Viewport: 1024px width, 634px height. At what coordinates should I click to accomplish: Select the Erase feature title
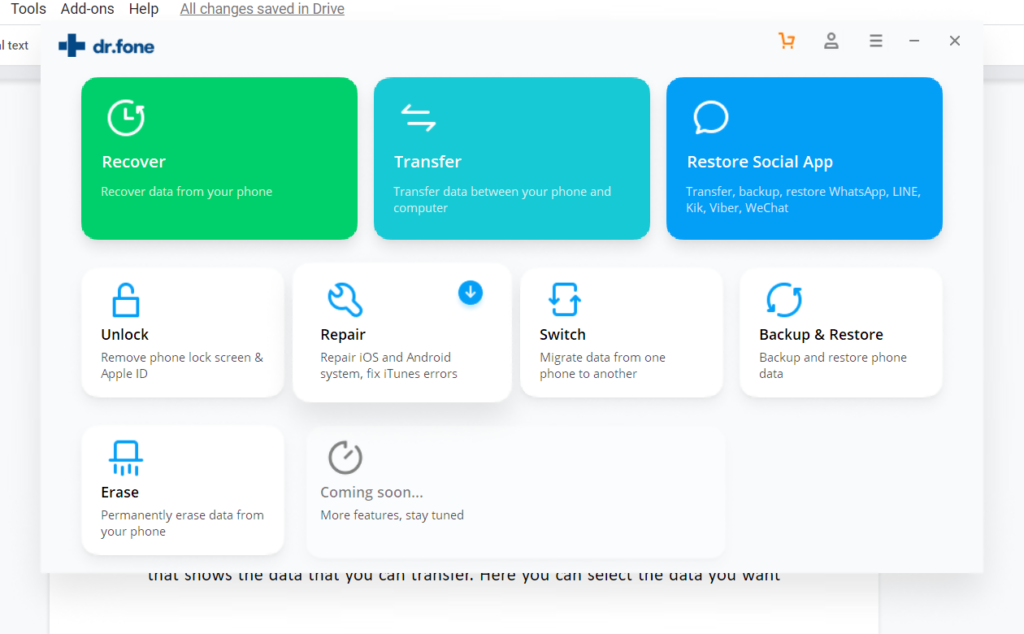120,492
